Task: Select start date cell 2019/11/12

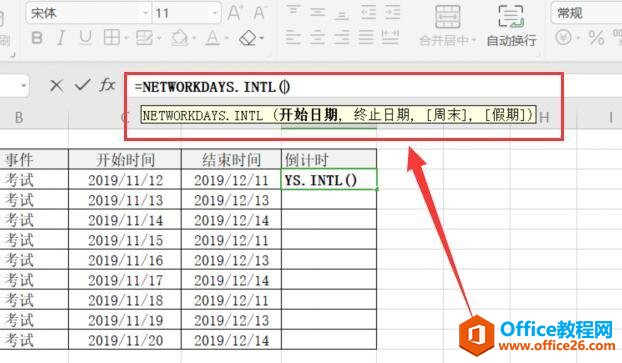Action: (x=125, y=180)
